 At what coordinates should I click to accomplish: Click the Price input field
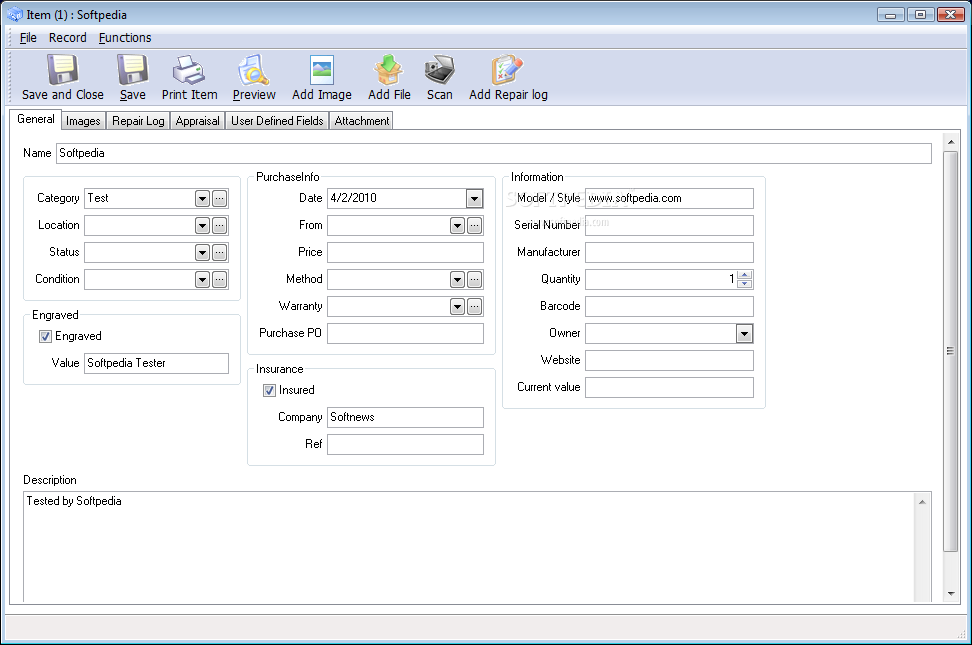[x=405, y=252]
